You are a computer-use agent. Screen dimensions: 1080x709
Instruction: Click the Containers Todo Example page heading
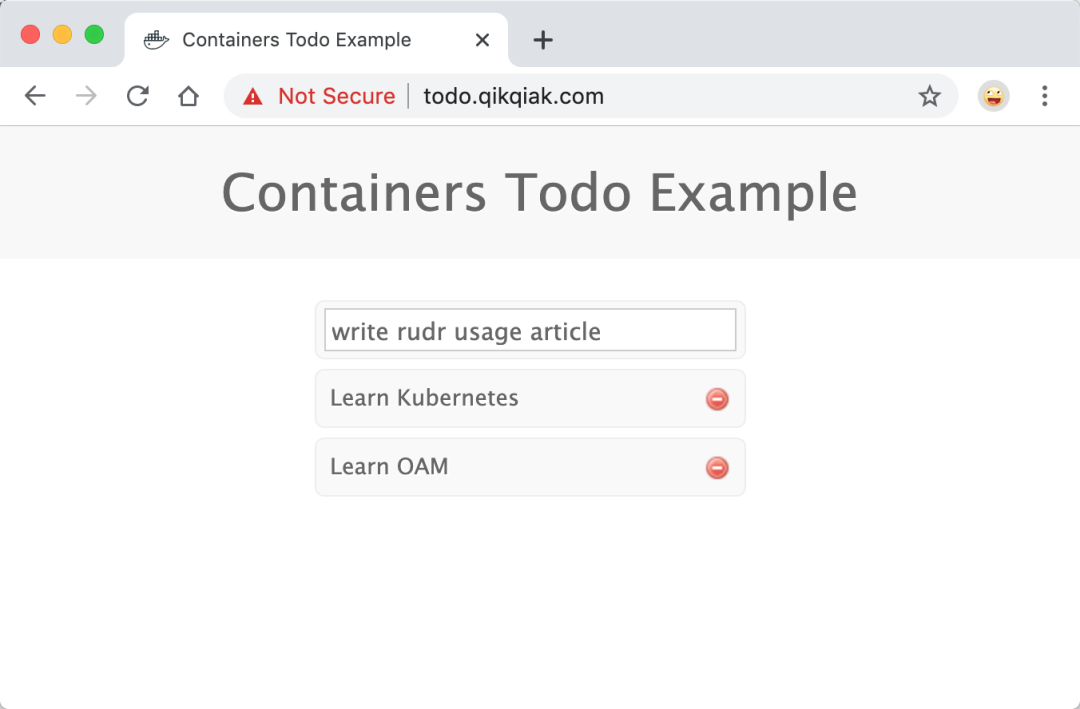click(539, 192)
